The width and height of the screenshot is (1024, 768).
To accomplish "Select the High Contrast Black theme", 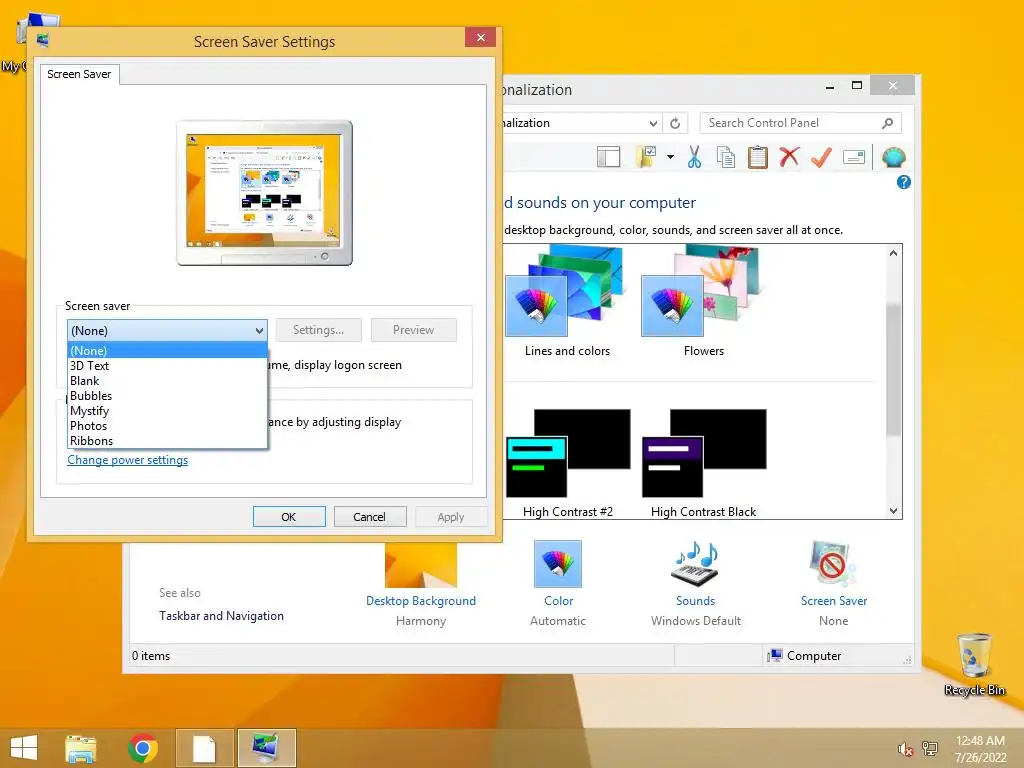I will pyautogui.click(x=703, y=464).
